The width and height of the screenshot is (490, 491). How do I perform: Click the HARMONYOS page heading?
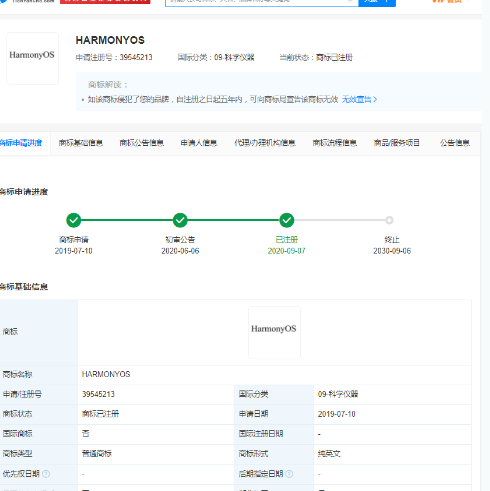[110, 40]
